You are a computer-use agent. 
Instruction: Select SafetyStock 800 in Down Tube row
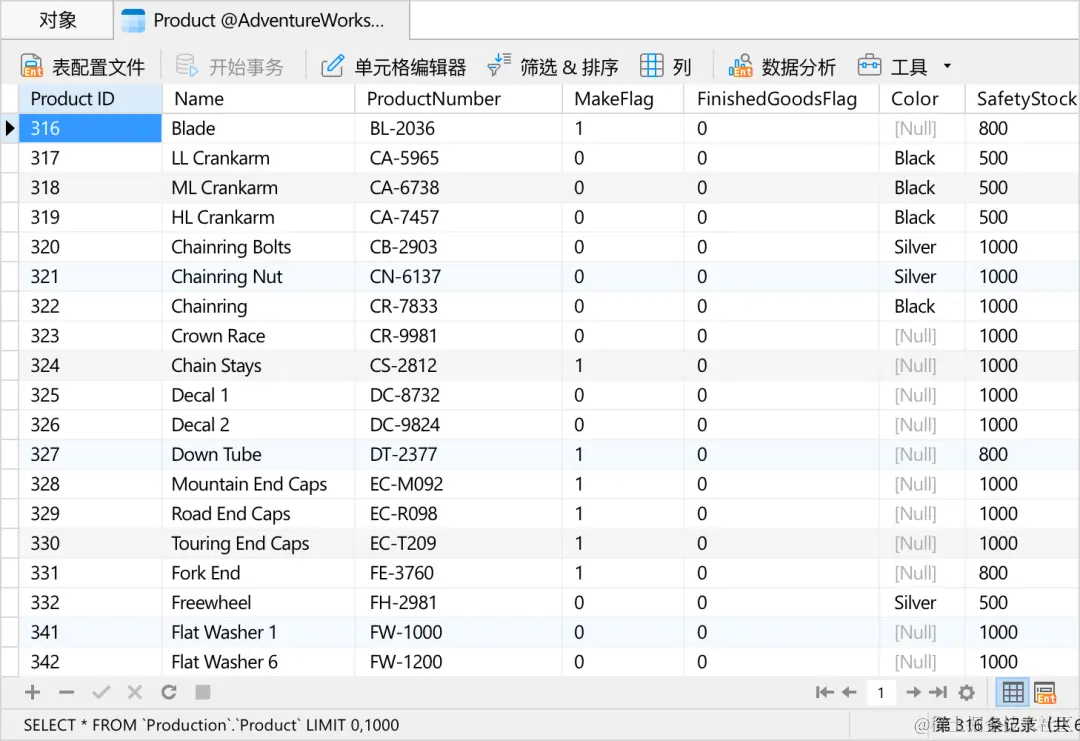[1023, 454]
